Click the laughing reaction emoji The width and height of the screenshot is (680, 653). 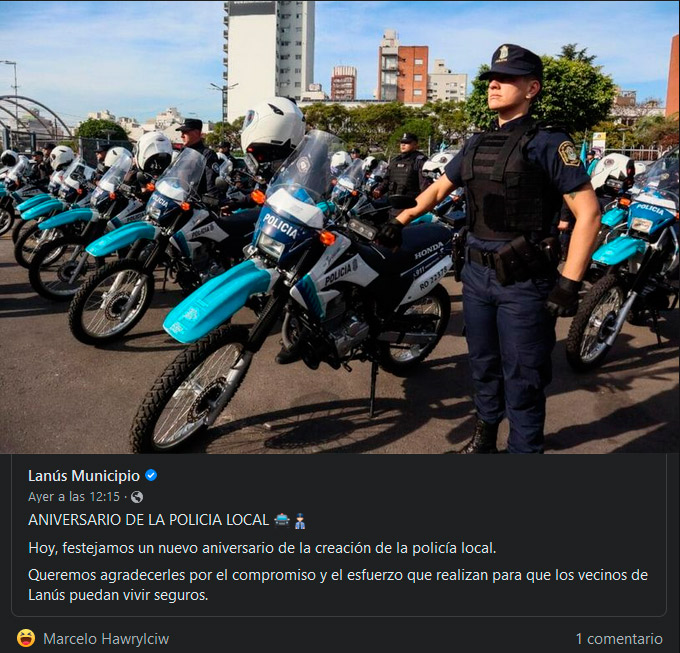(x=26, y=638)
